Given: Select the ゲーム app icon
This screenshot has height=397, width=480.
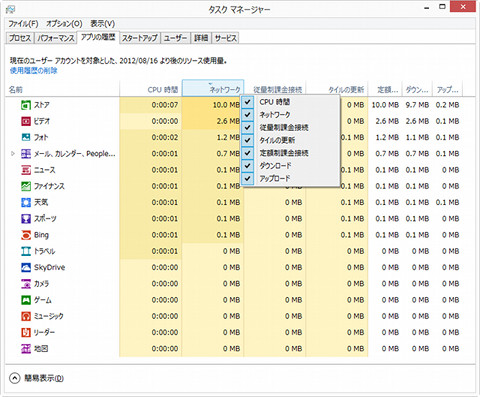Looking at the screenshot, I should click(26, 300).
